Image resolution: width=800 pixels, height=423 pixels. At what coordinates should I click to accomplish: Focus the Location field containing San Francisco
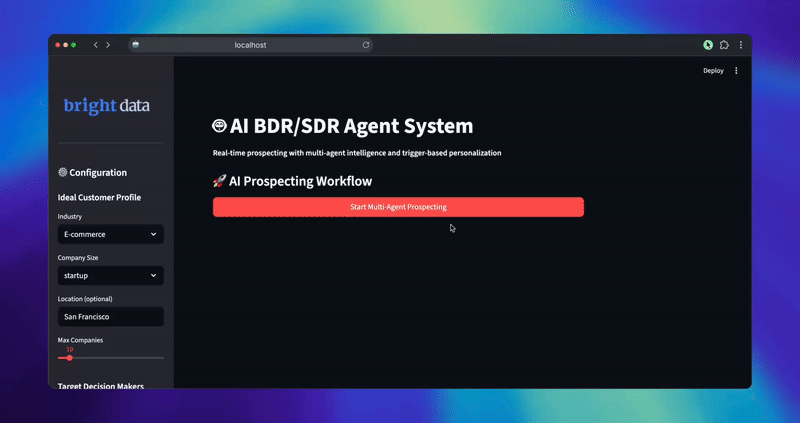pyautogui.click(x=110, y=316)
